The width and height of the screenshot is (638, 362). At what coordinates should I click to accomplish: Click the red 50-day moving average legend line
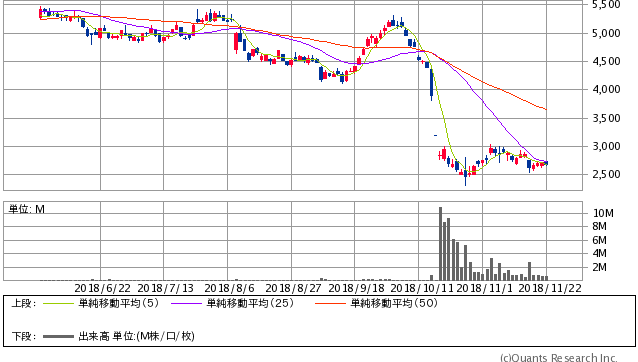point(330,303)
